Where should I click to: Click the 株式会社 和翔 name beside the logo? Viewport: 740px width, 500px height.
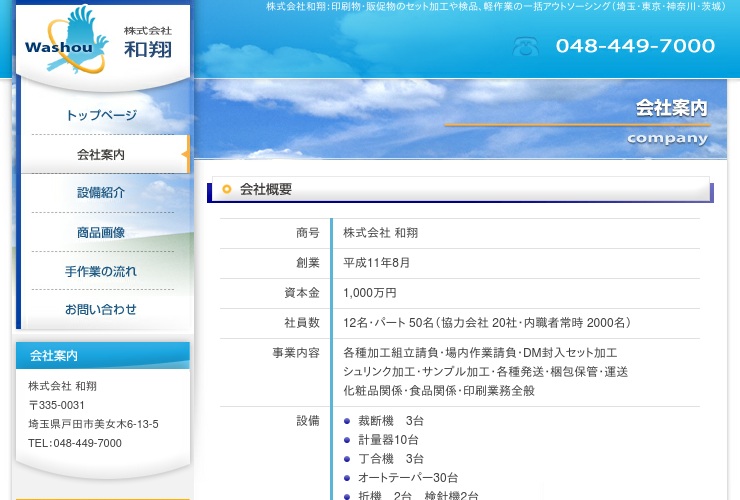pos(147,42)
